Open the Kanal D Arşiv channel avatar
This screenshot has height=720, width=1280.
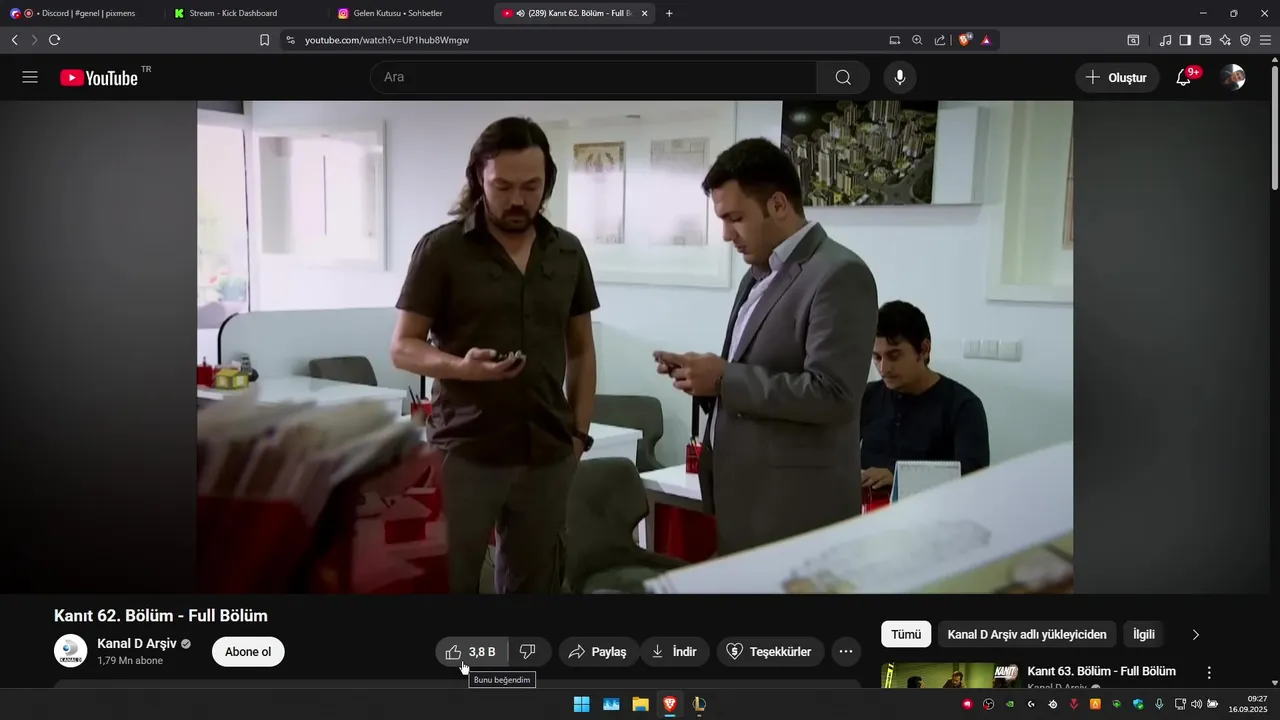coord(70,651)
